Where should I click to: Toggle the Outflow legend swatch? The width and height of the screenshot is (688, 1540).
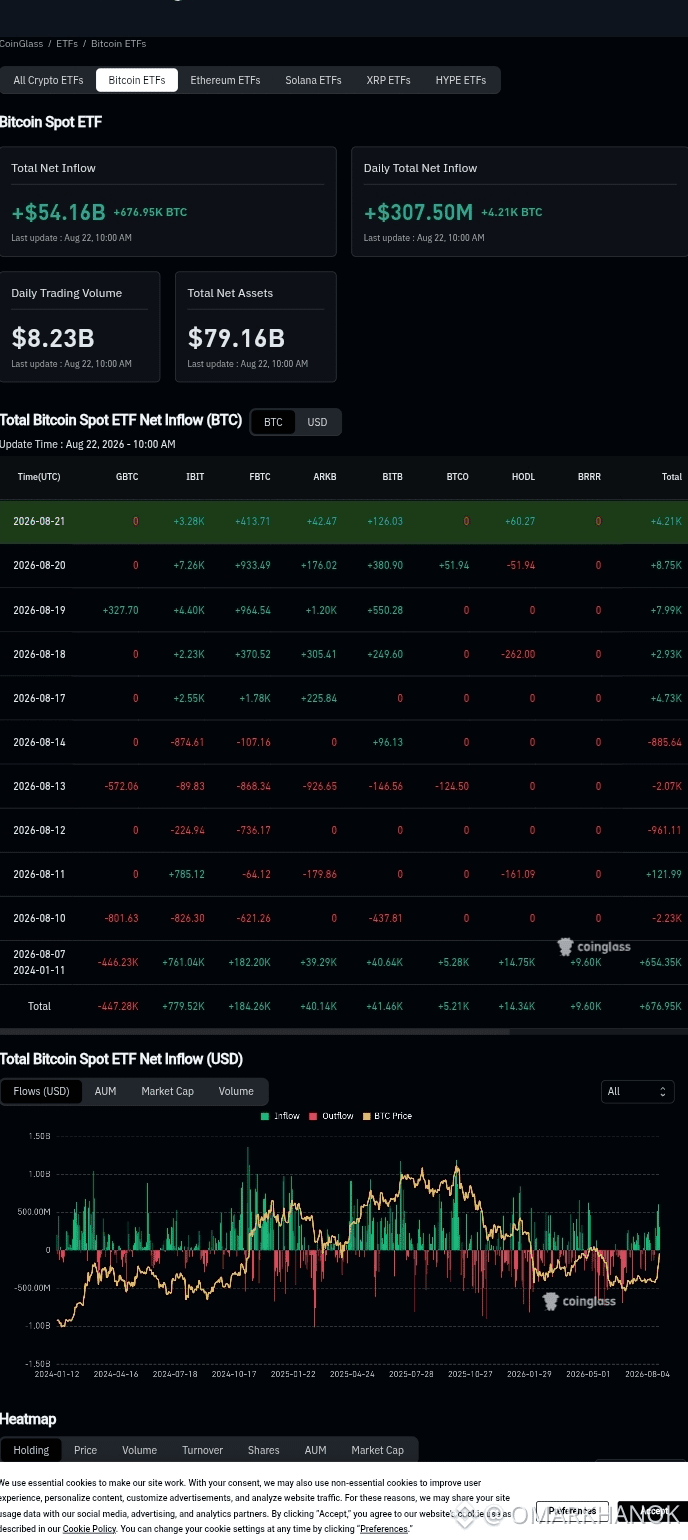click(x=313, y=1116)
